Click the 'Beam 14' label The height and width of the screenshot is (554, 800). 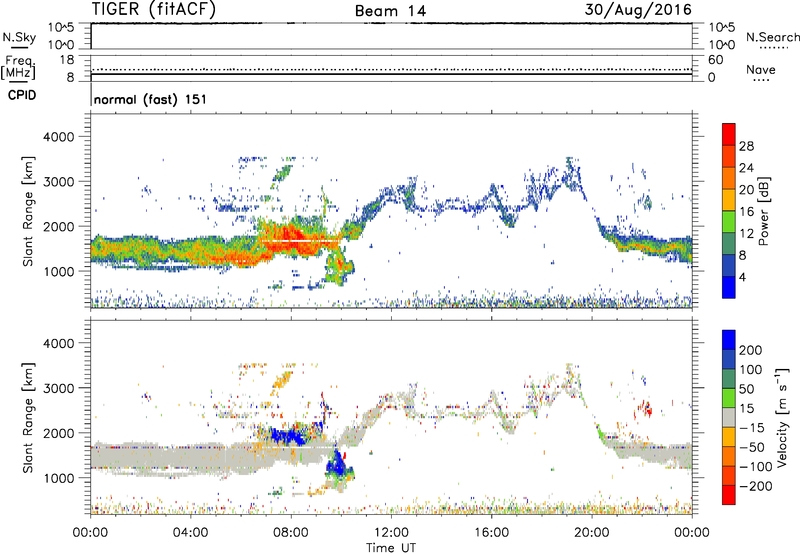coord(390,11)
